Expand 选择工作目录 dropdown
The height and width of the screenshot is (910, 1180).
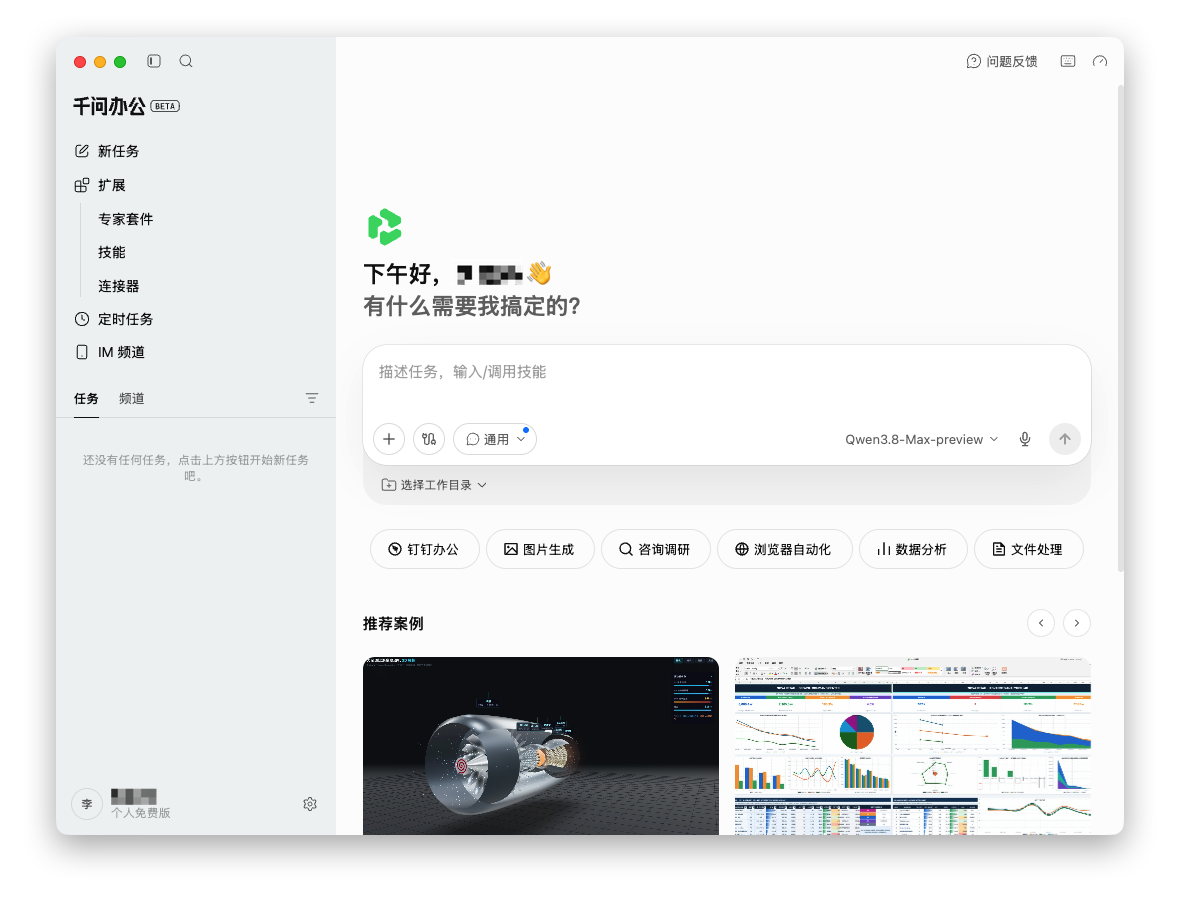(x=434, y=485)
